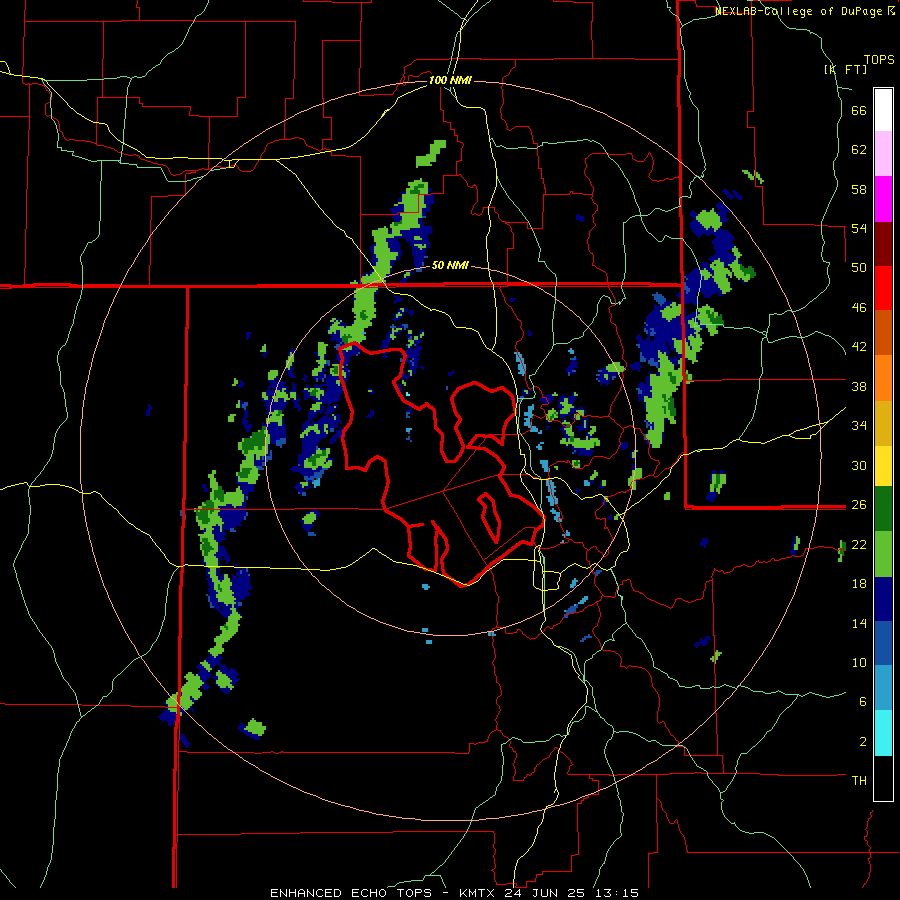Click the legend value "14"

click(x=859, y=623)
